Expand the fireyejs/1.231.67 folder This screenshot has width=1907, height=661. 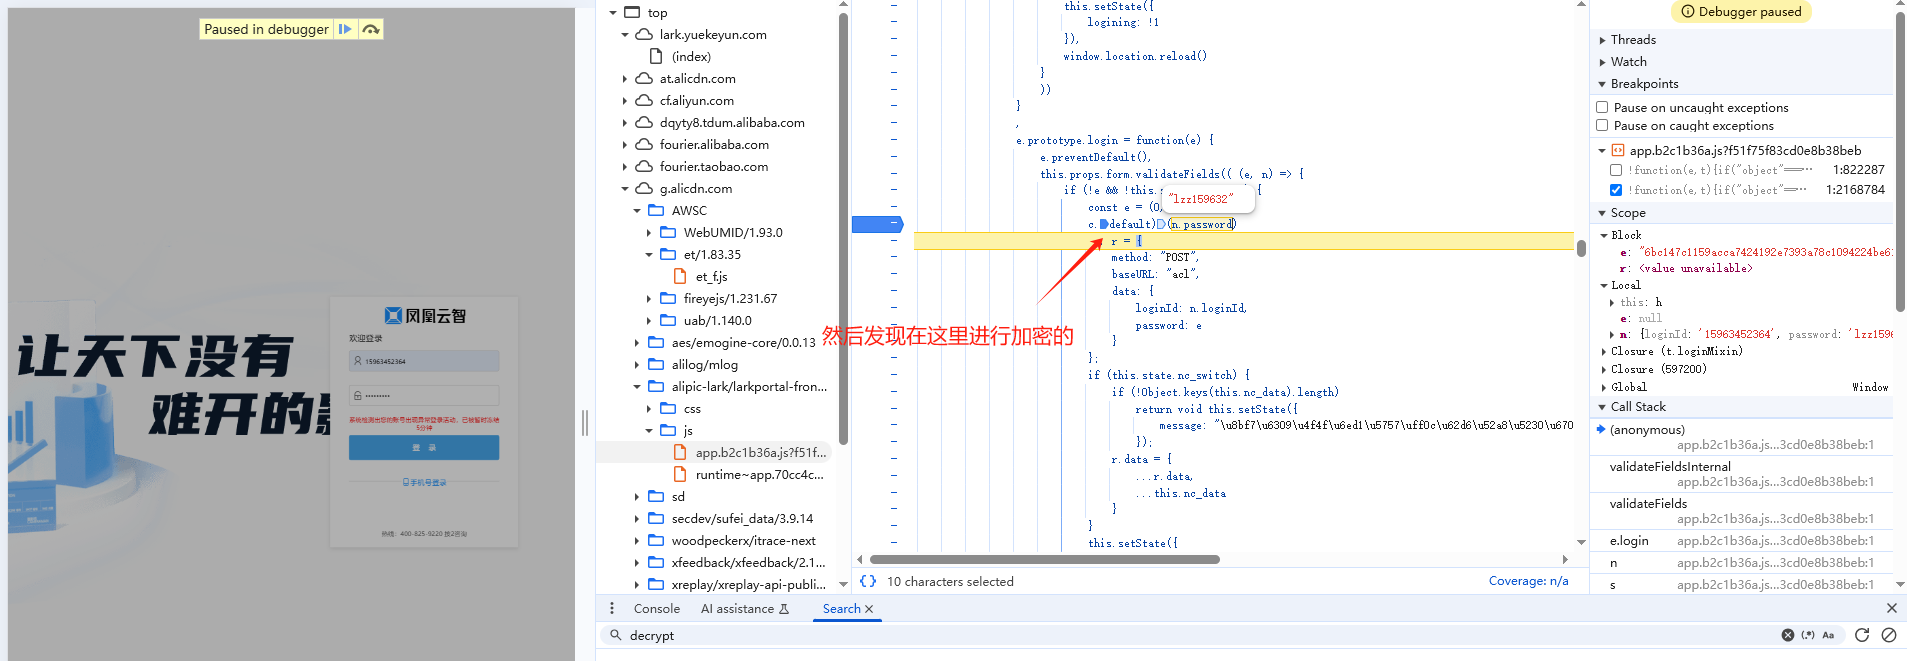click(649, 298)
